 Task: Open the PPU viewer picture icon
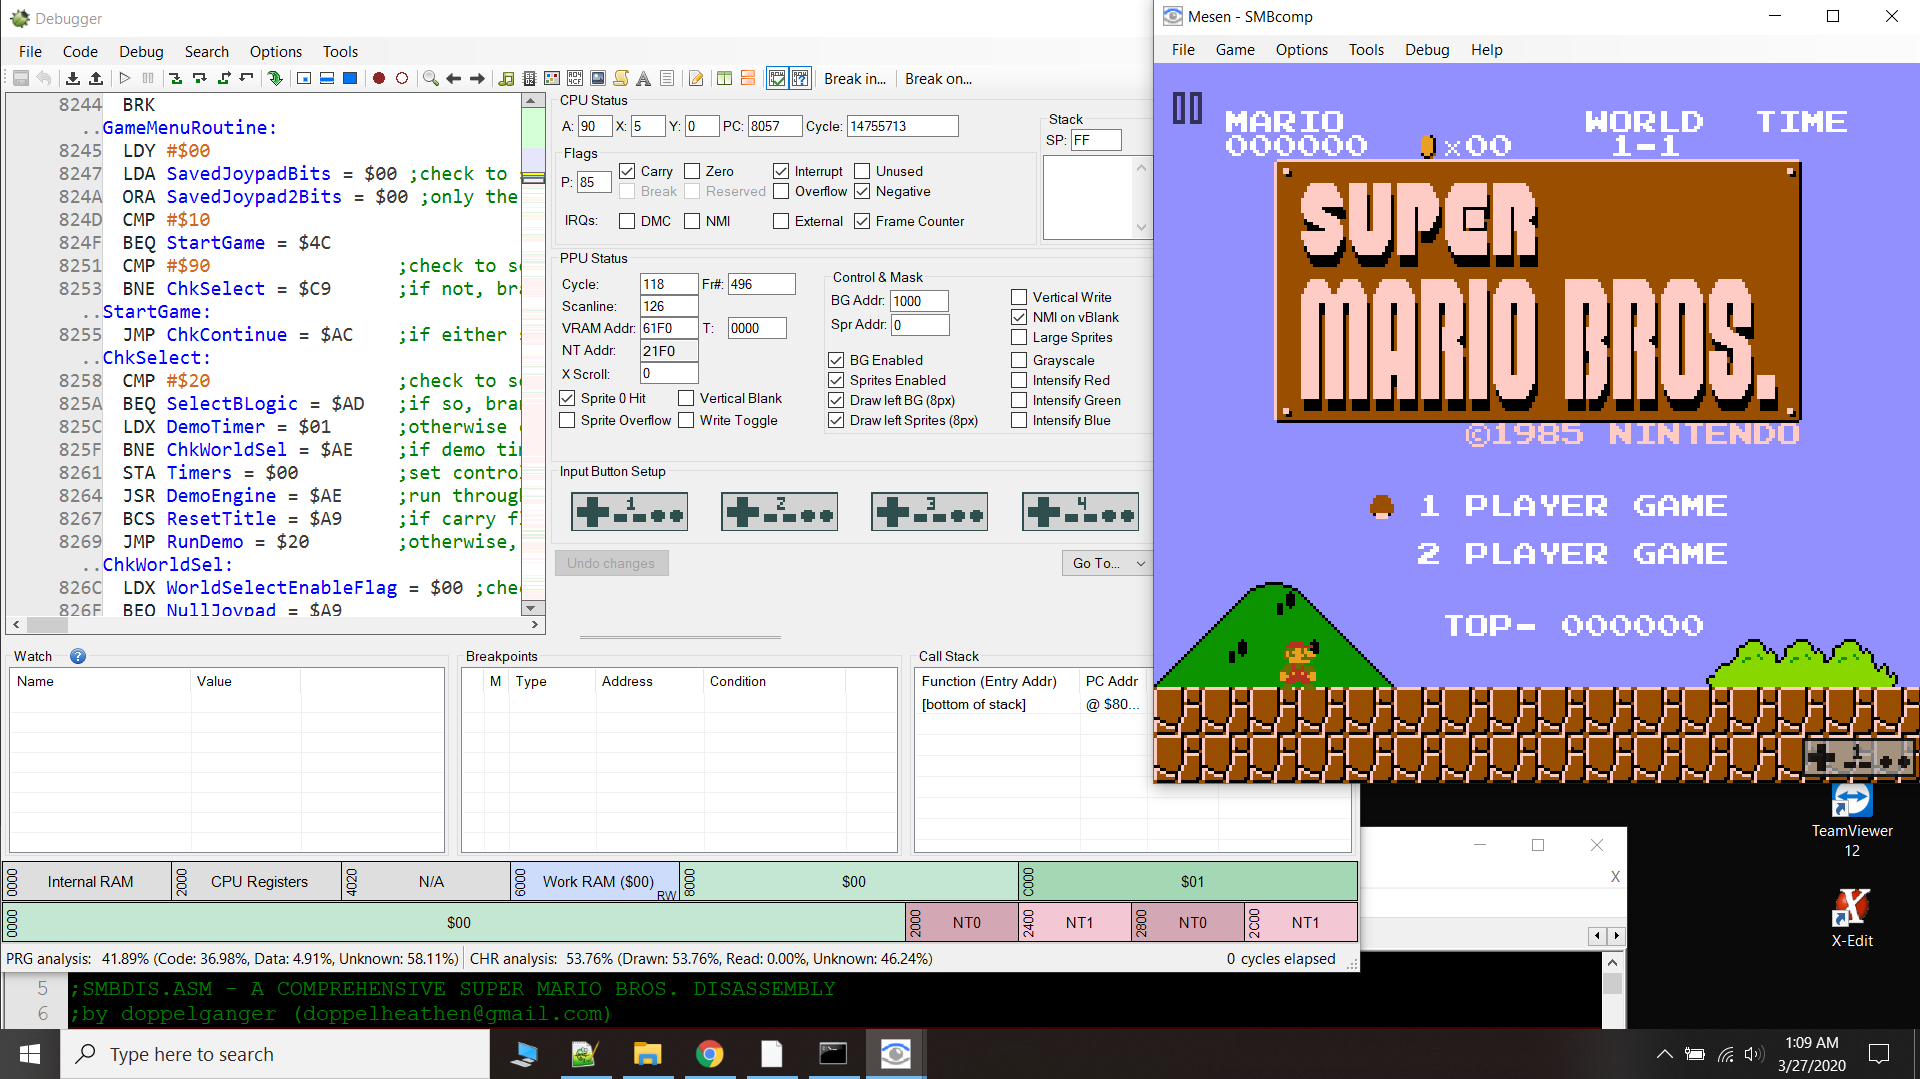tap(598, 78)
